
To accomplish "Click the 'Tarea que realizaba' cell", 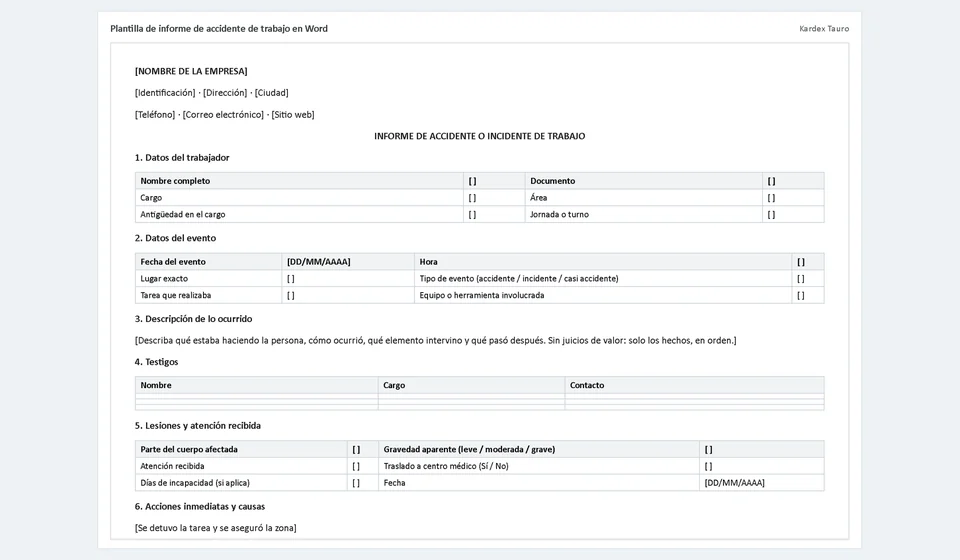I will [x=208, y=295].
